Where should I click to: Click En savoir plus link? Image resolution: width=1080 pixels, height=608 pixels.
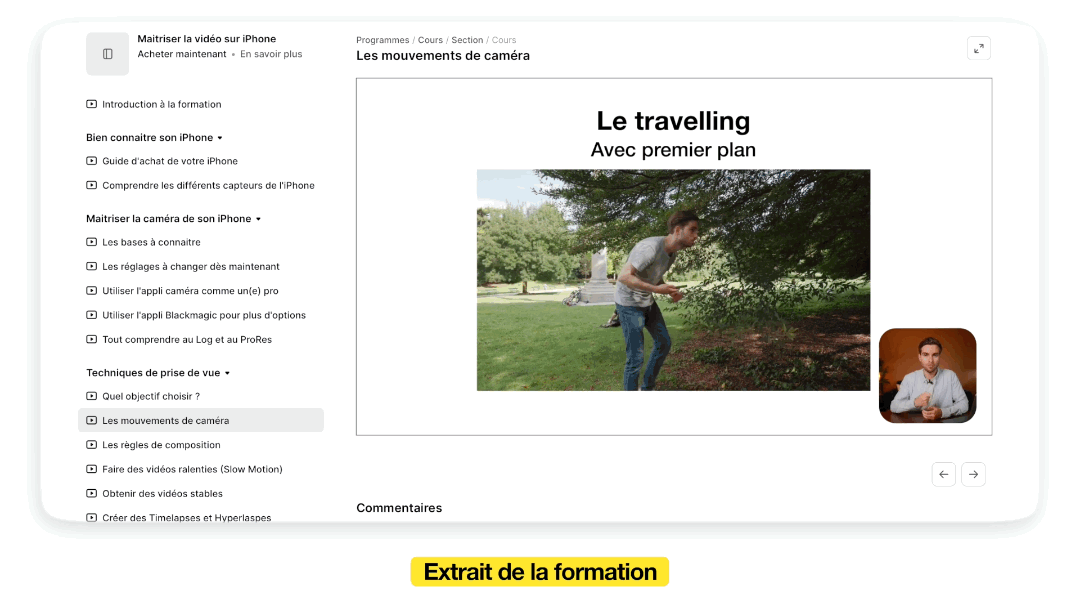coord(271,54)
